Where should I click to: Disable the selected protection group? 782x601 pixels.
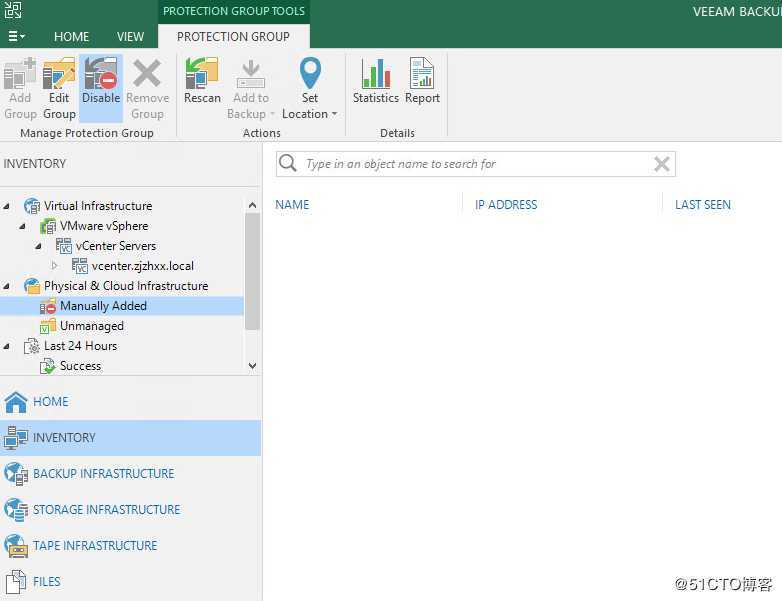101,89
